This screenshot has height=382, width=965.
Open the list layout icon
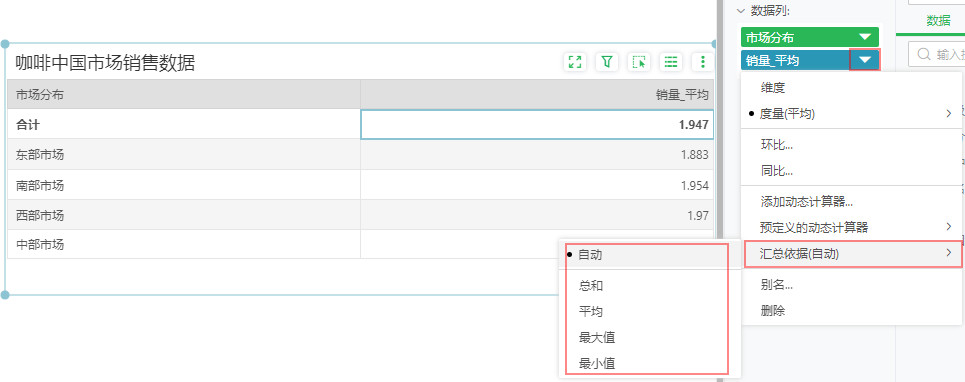671,62
